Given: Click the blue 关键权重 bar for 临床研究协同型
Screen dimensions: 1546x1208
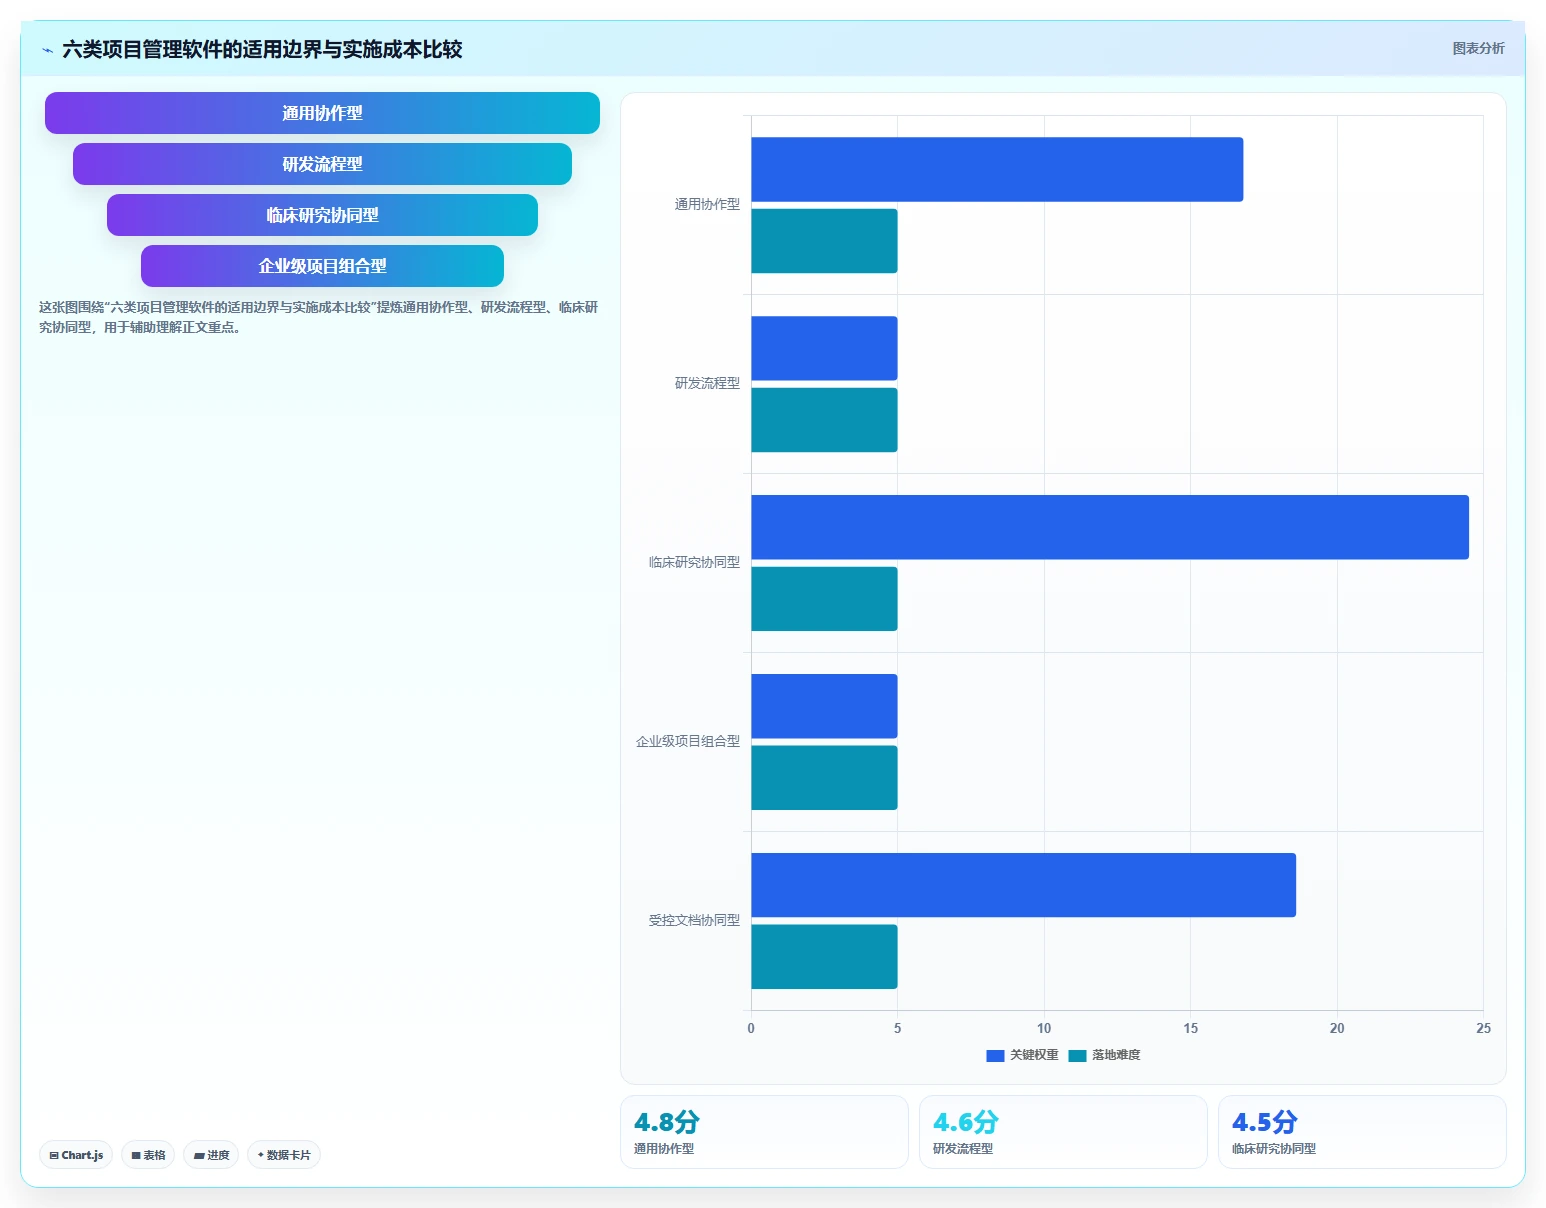Looking at the screenshot, I should [1110, 527].
